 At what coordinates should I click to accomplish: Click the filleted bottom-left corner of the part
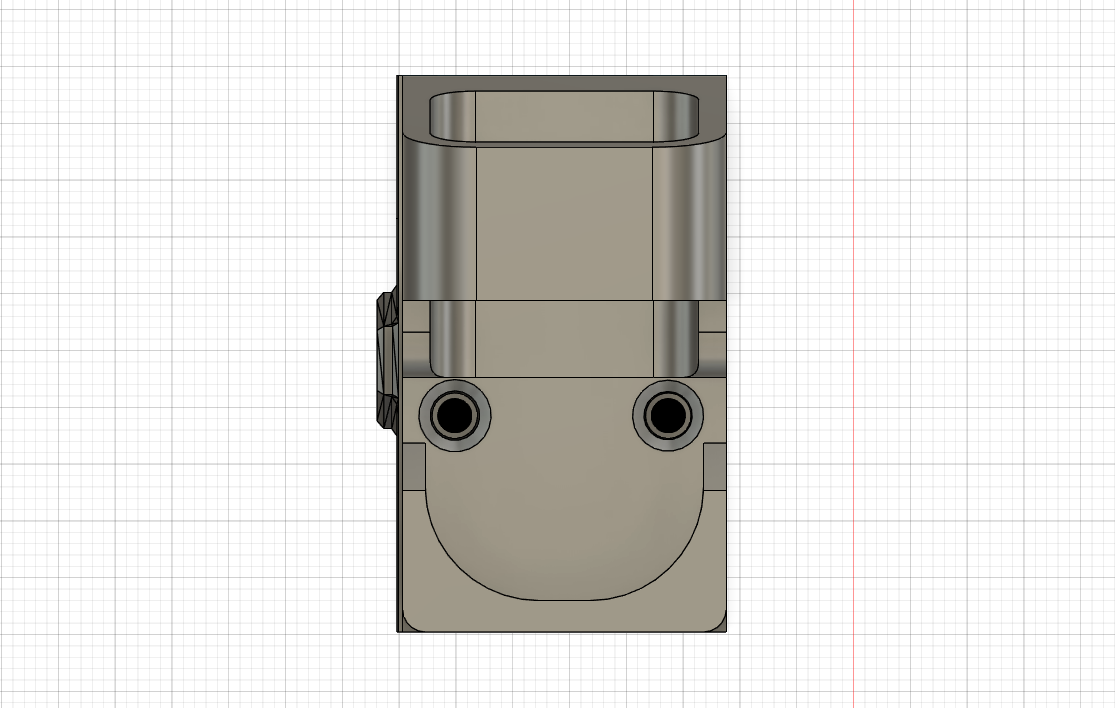[x=408, y=625]
